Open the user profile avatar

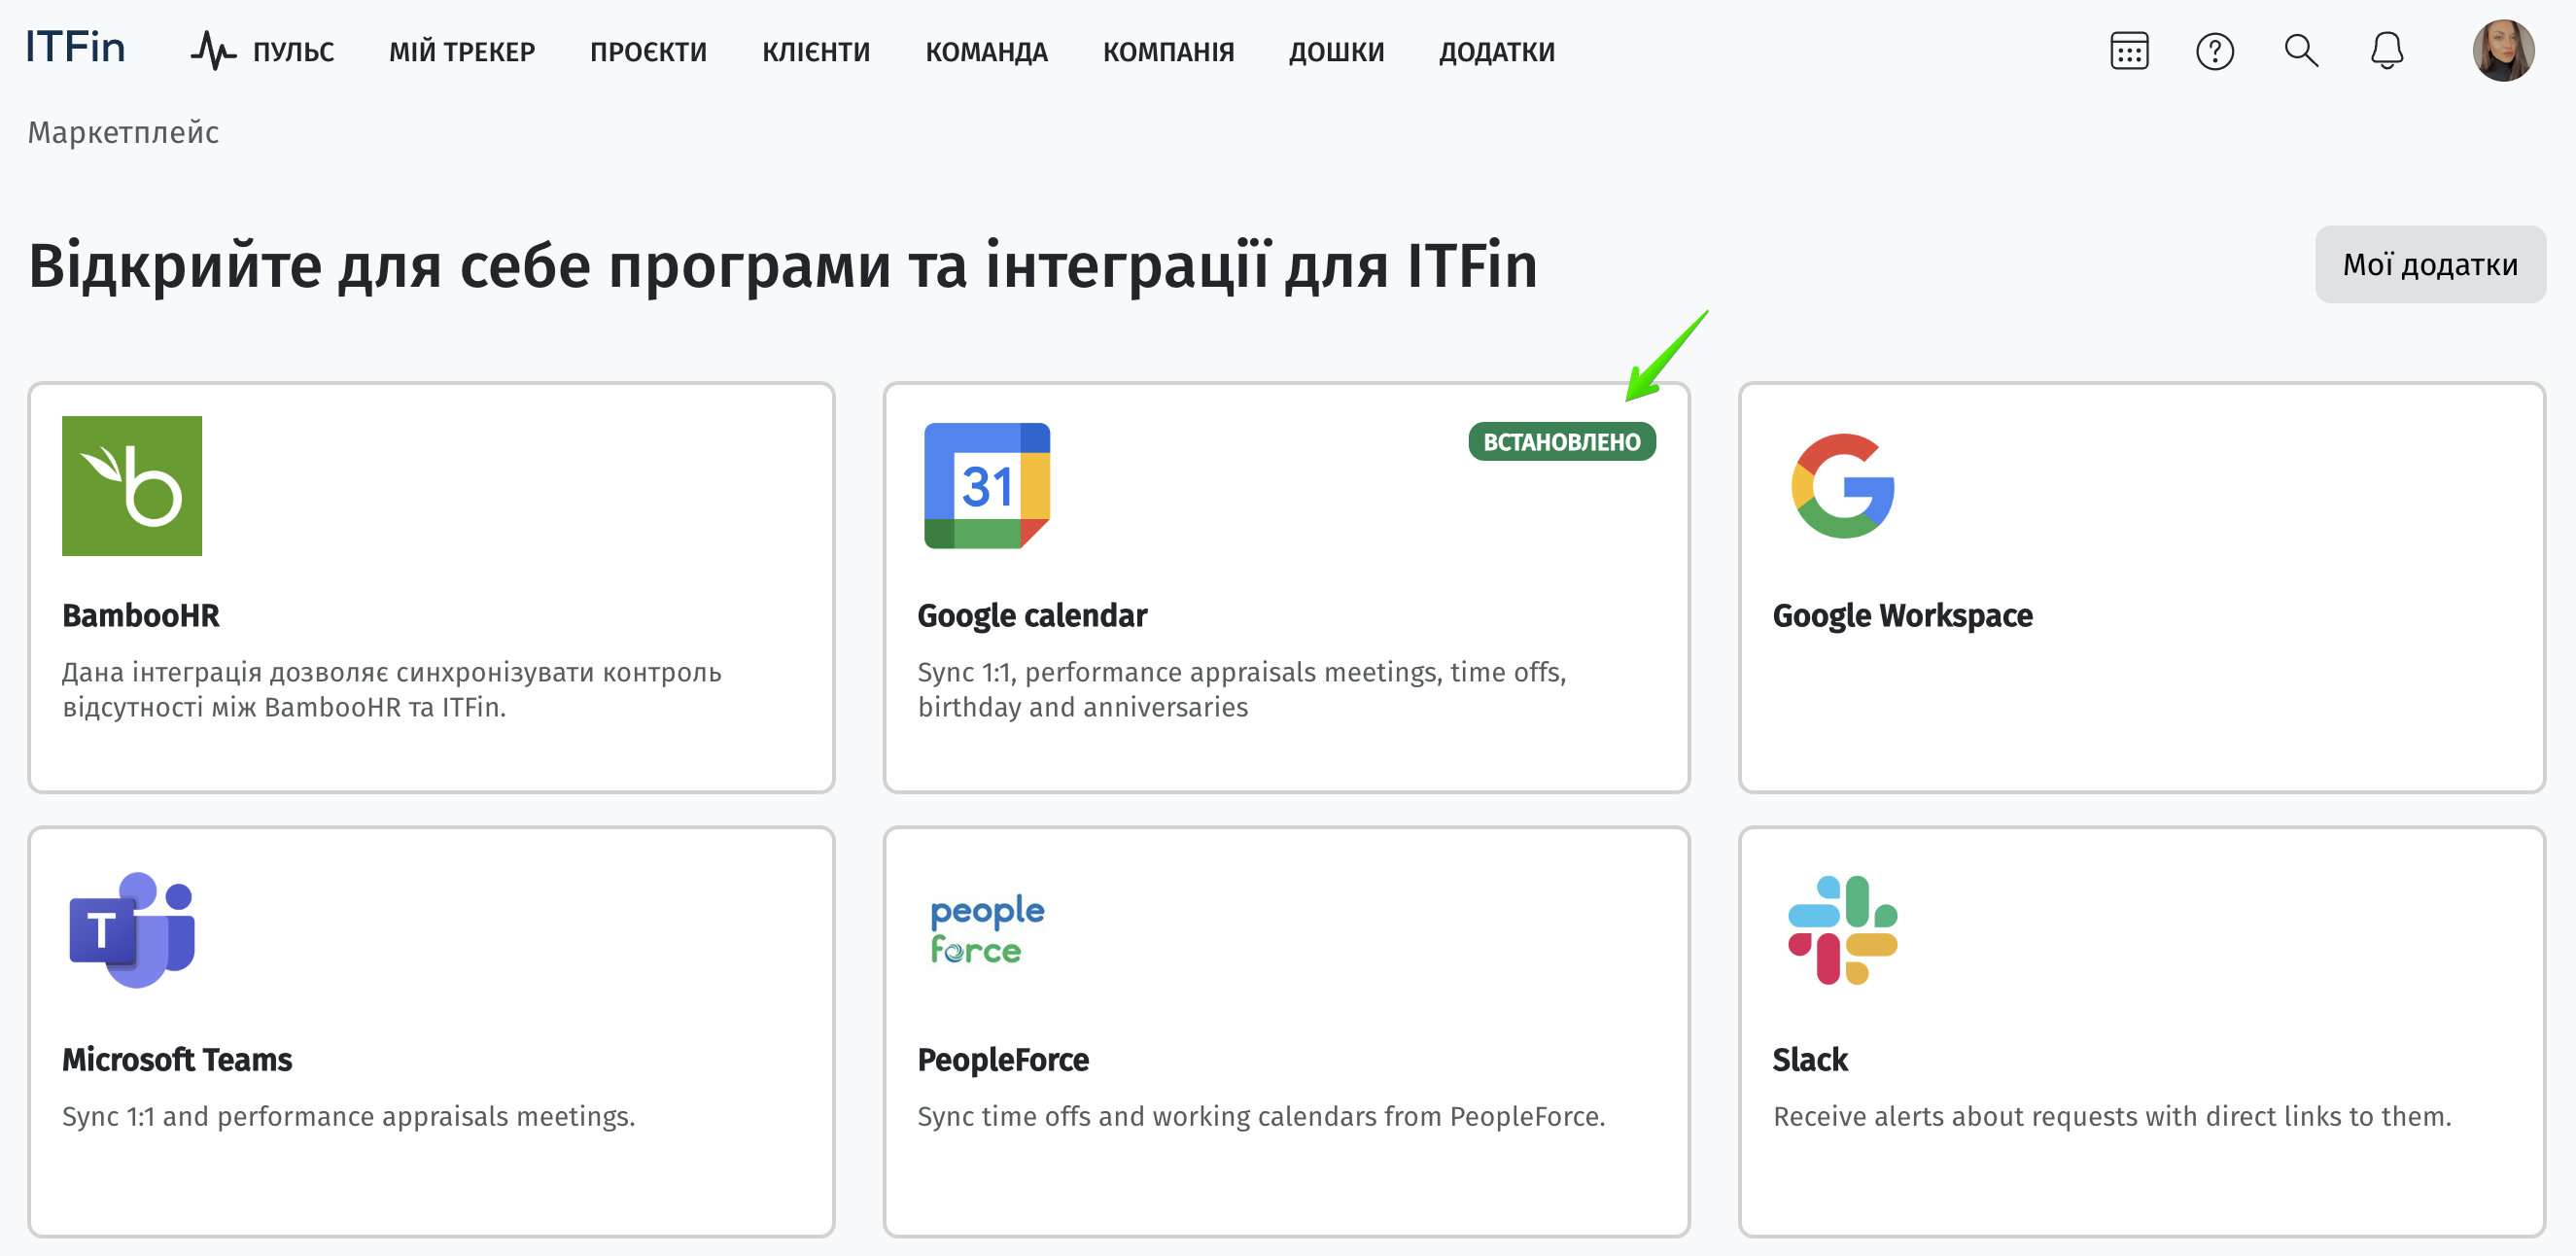pyautogui.click(x=2503, y=50)
